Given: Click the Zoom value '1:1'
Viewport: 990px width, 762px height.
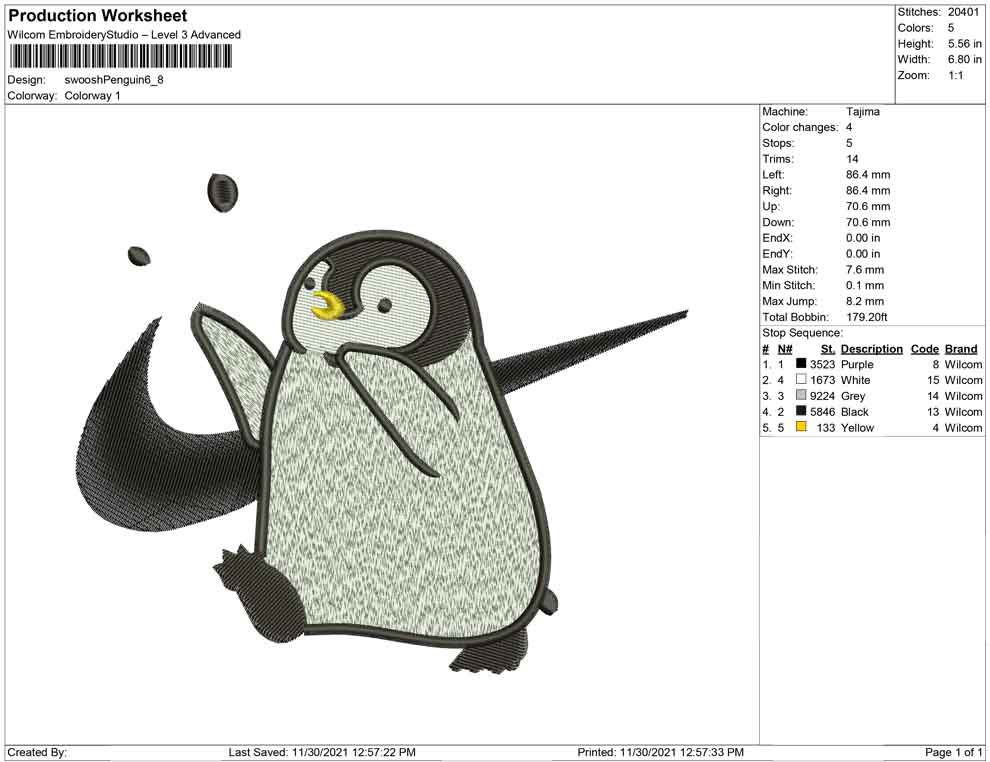Looking at the screenshot, I should (x=956, y=75).
